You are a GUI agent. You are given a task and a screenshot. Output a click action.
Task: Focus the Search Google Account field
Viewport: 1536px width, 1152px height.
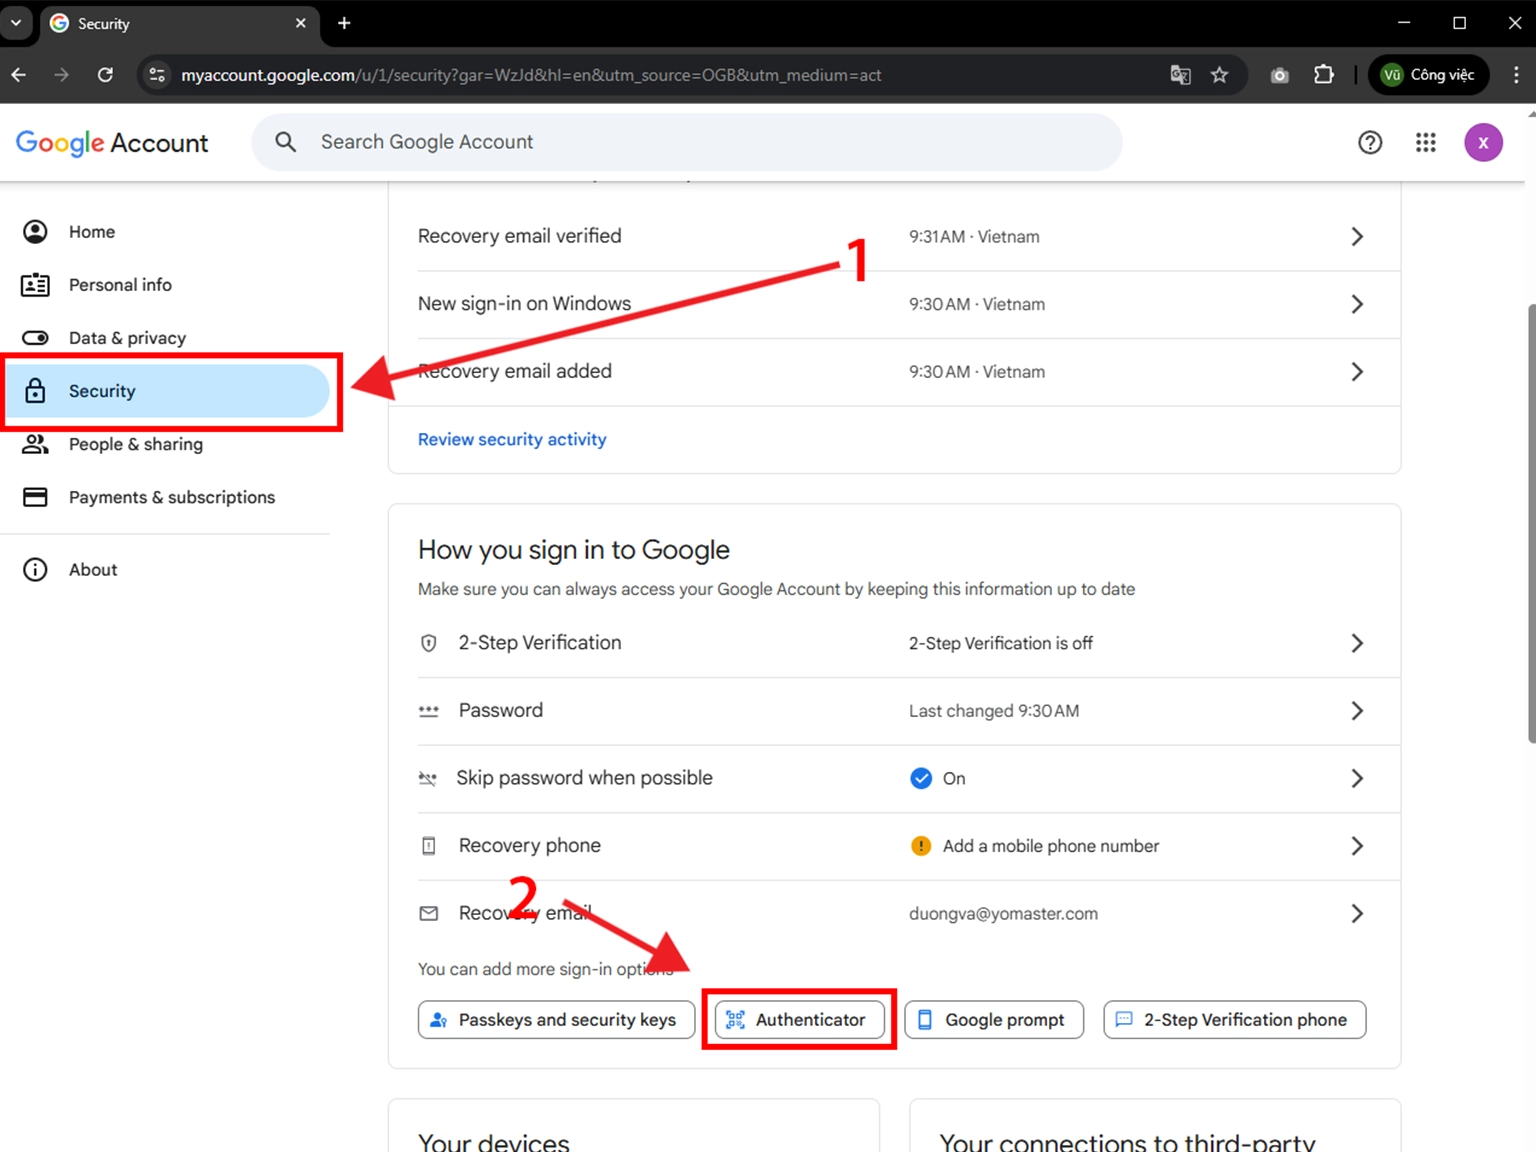[700, 142]
